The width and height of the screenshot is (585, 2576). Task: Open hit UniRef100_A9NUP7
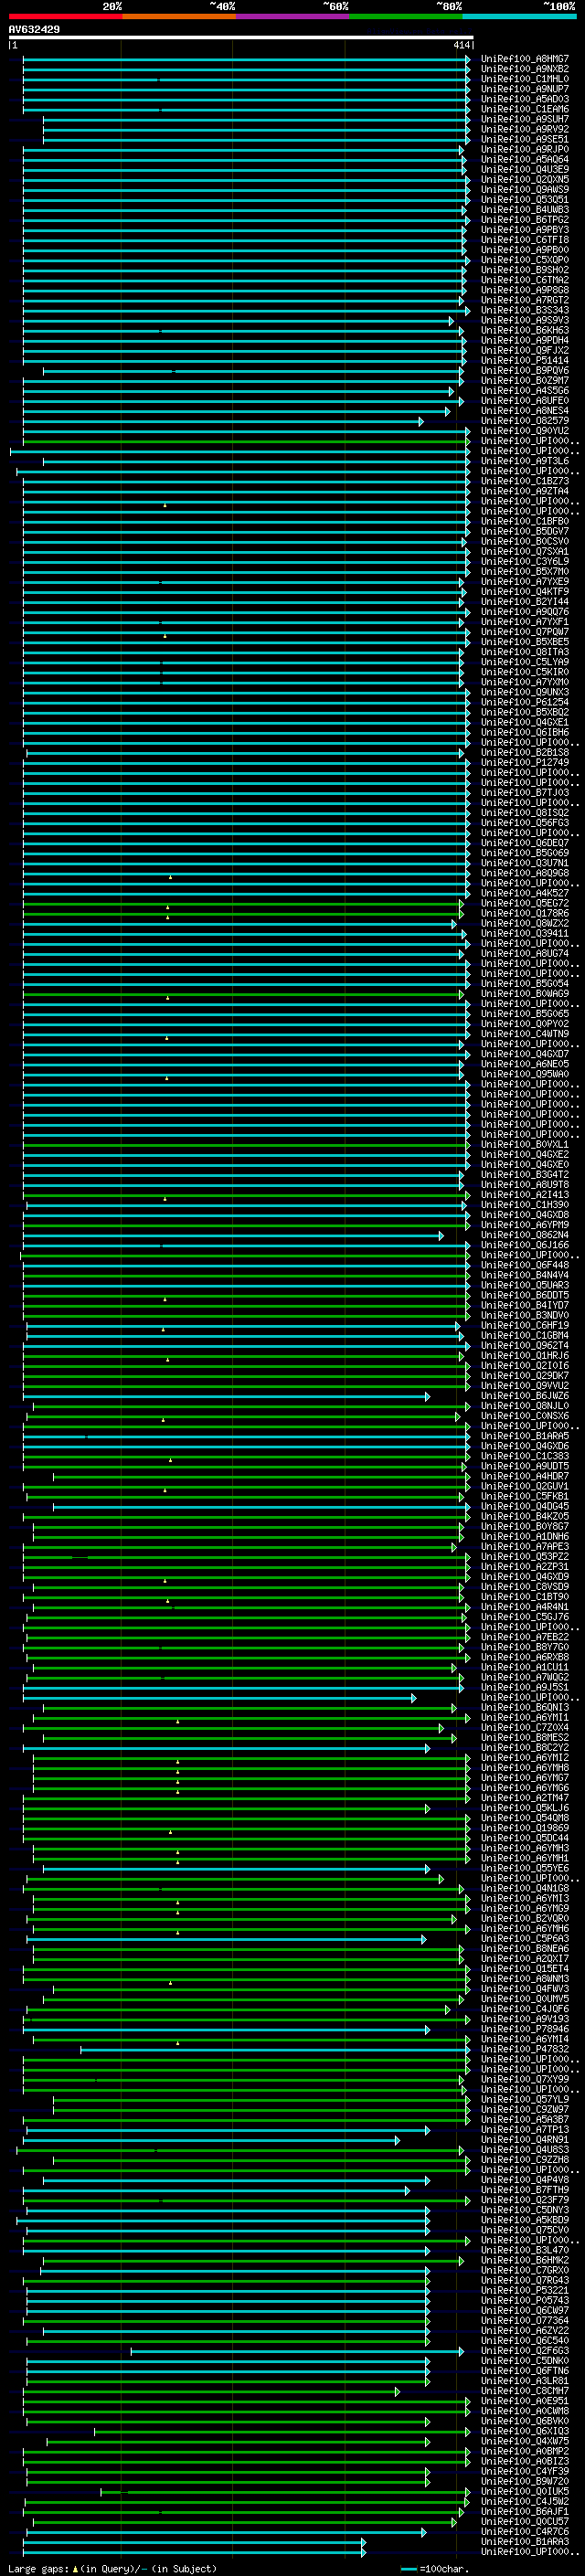525,89
